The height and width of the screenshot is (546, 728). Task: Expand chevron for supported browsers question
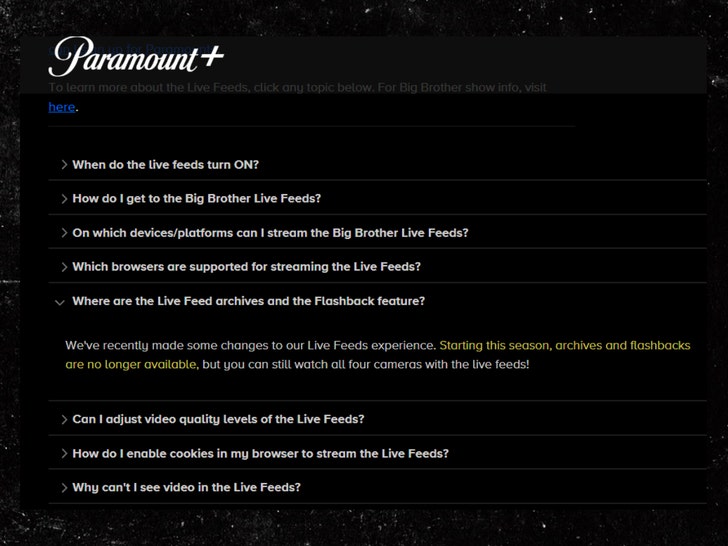click(64, 267)
